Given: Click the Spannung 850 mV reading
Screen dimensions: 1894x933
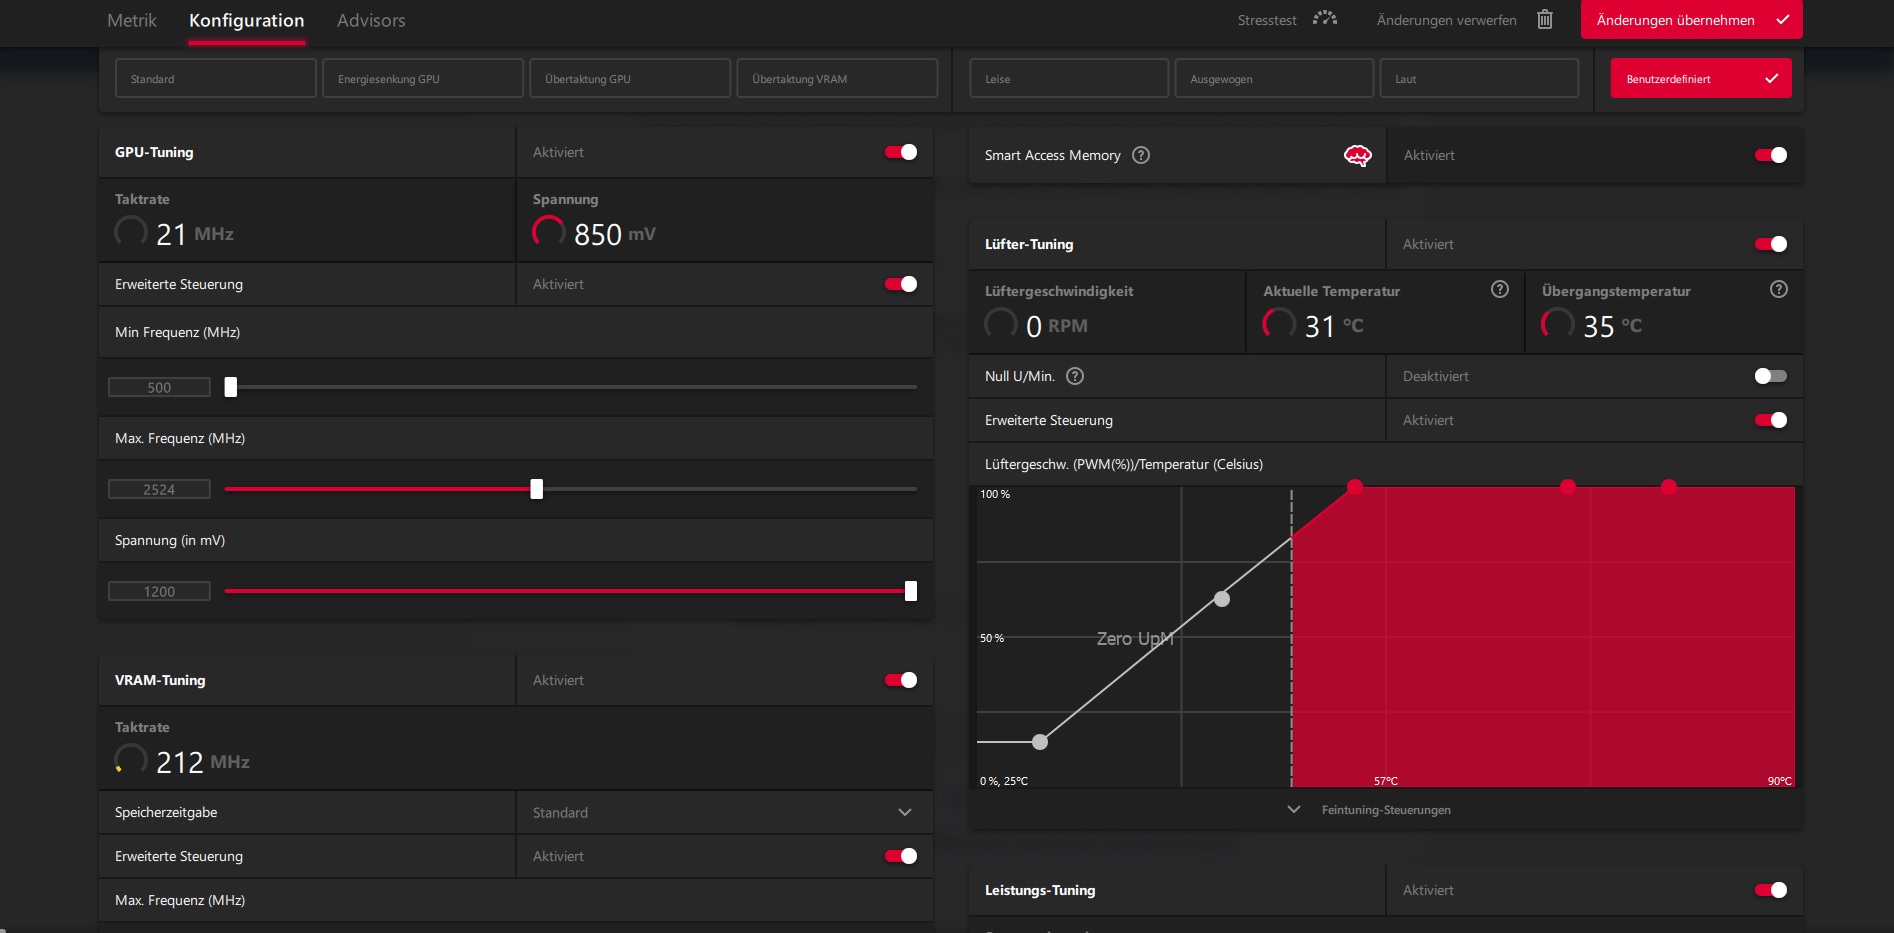Looking at the screenshot, I should coord(614,234).
